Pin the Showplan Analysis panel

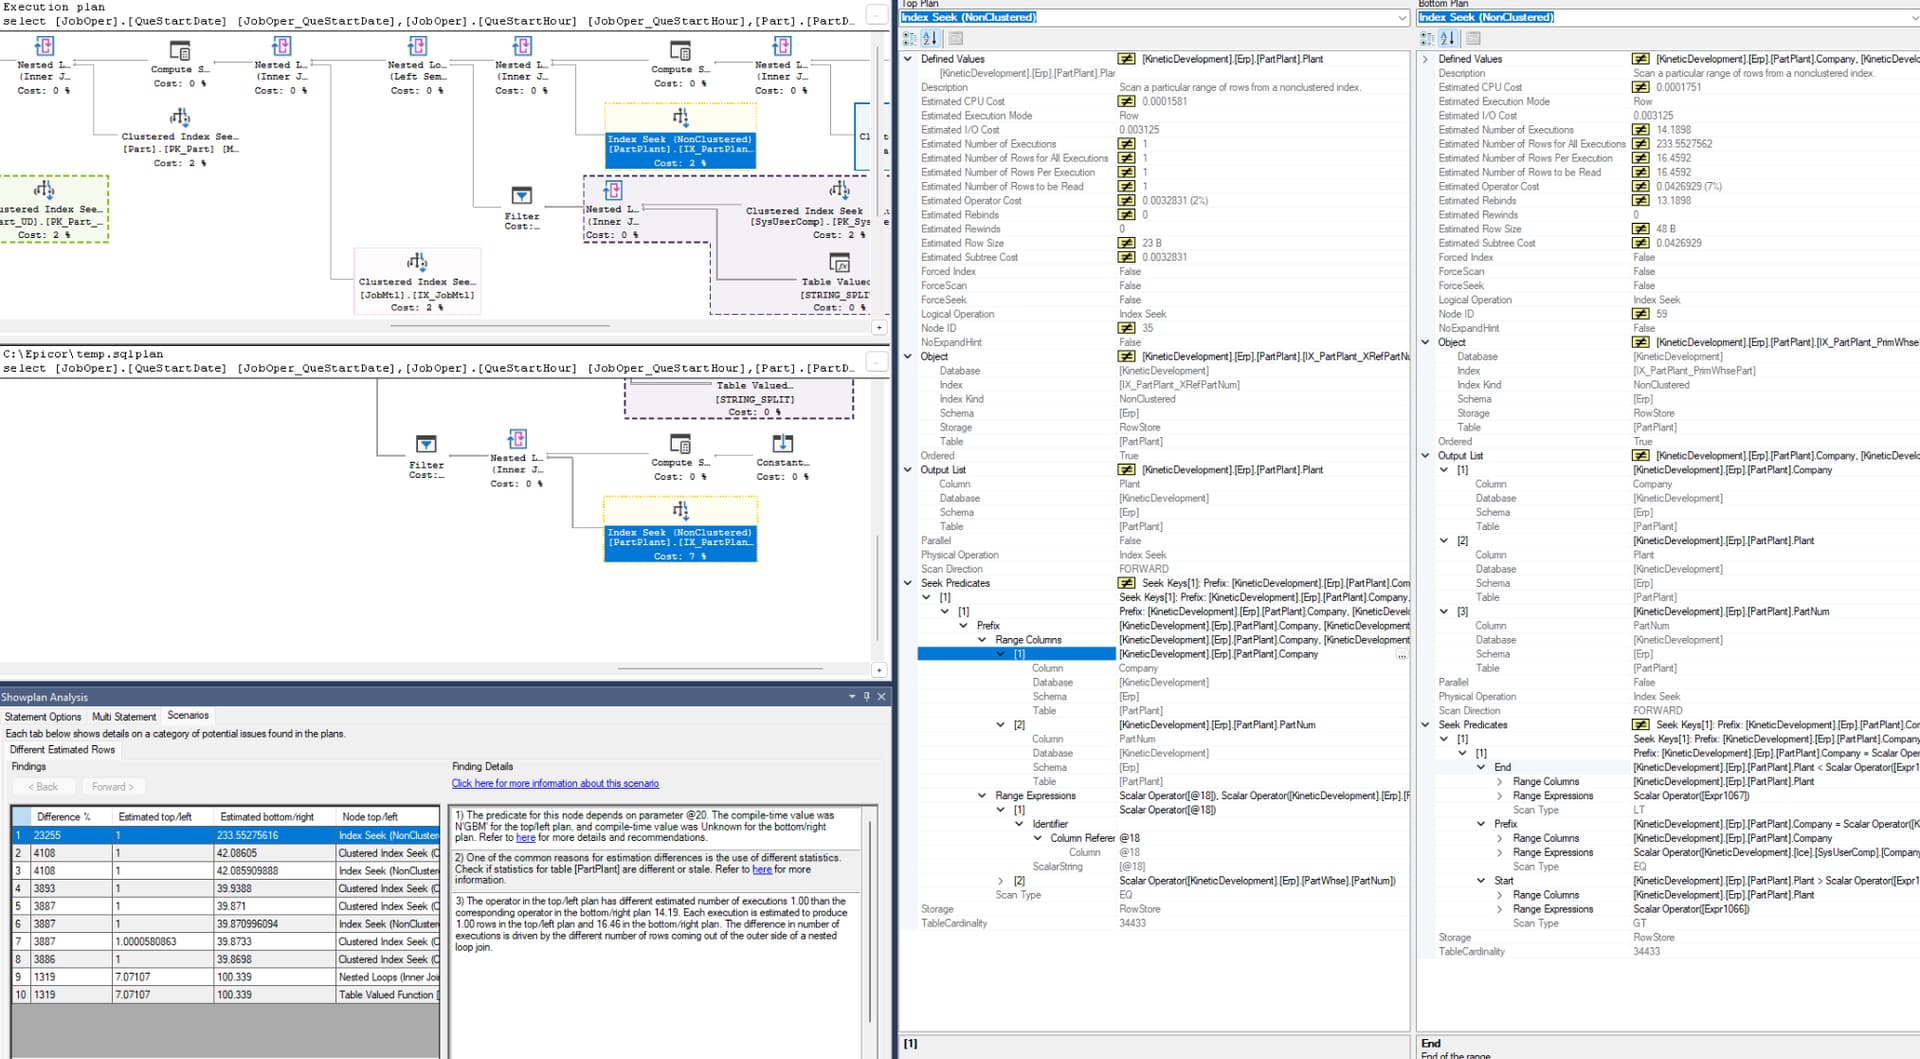[866, 697]
